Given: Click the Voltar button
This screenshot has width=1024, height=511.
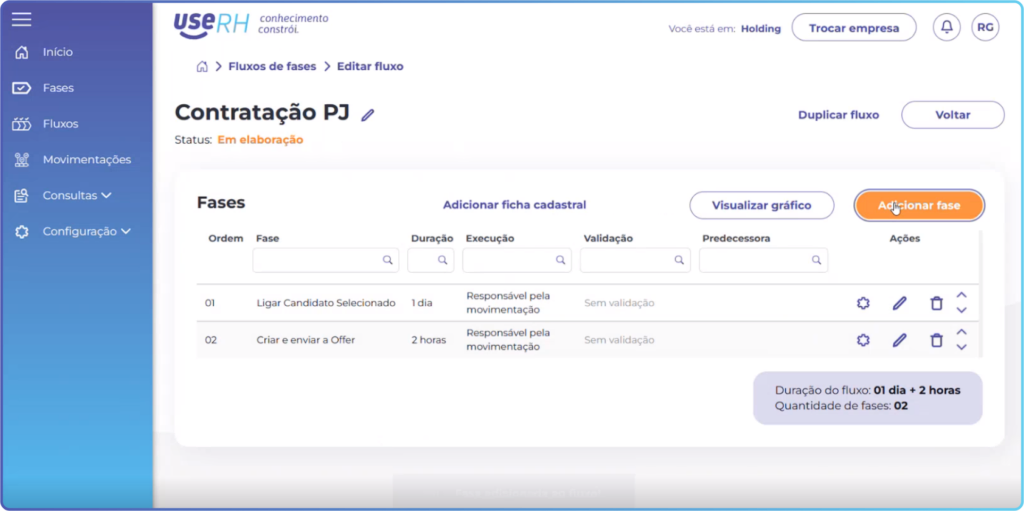Looking at the screenshot, I should click(x=953, y=115).
